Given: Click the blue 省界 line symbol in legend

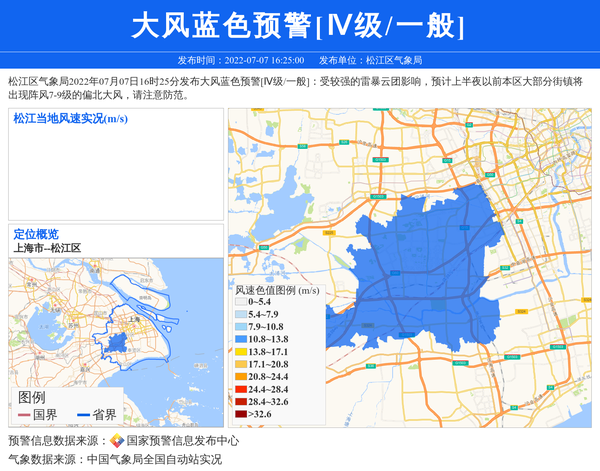Looking at the screenshot, I should (84, 415).
